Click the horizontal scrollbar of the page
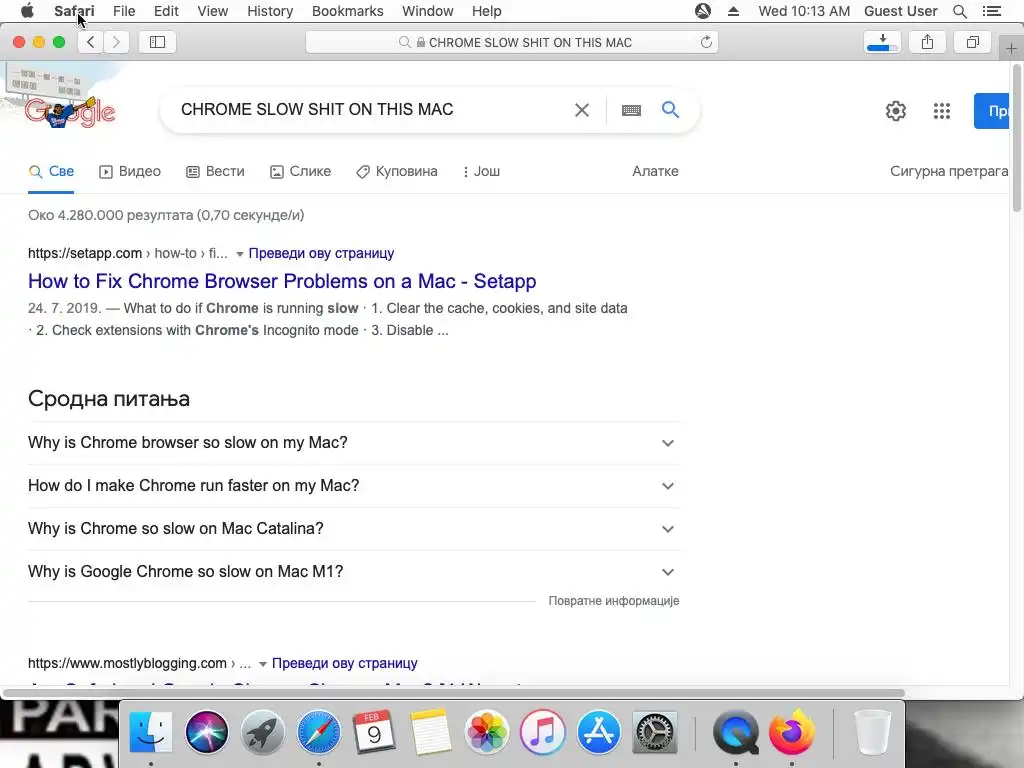The height and width of the screenshot is (768, 1024). [454, 693]
